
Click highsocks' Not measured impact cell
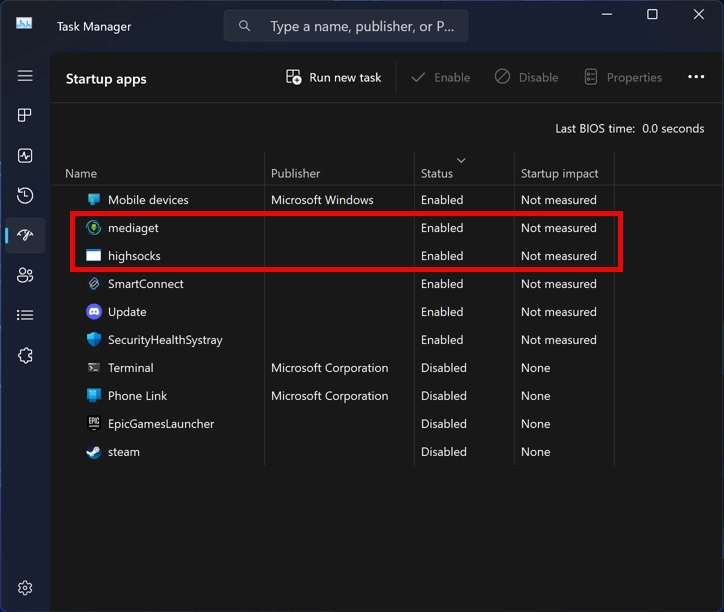(x=559, y=256)
